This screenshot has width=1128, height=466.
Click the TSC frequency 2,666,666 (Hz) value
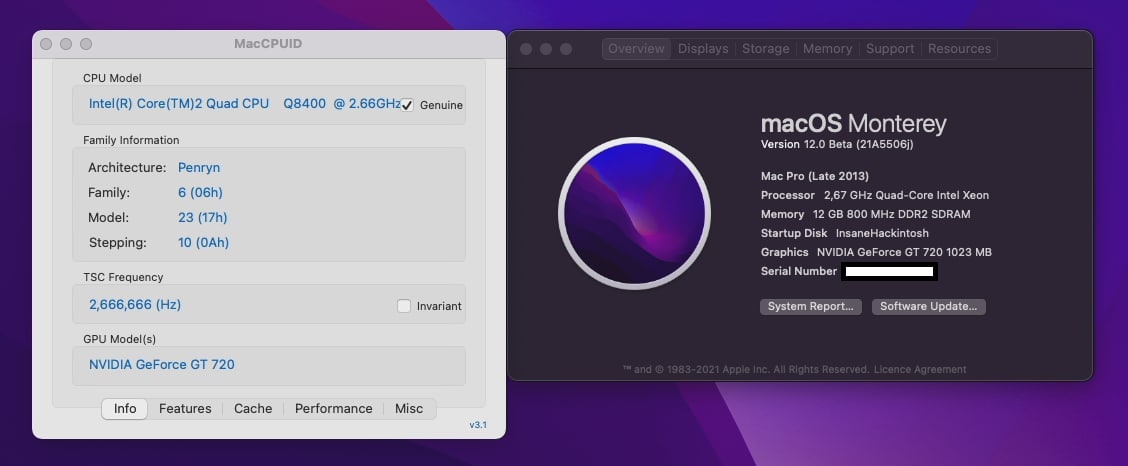click(x=135, y=304)
